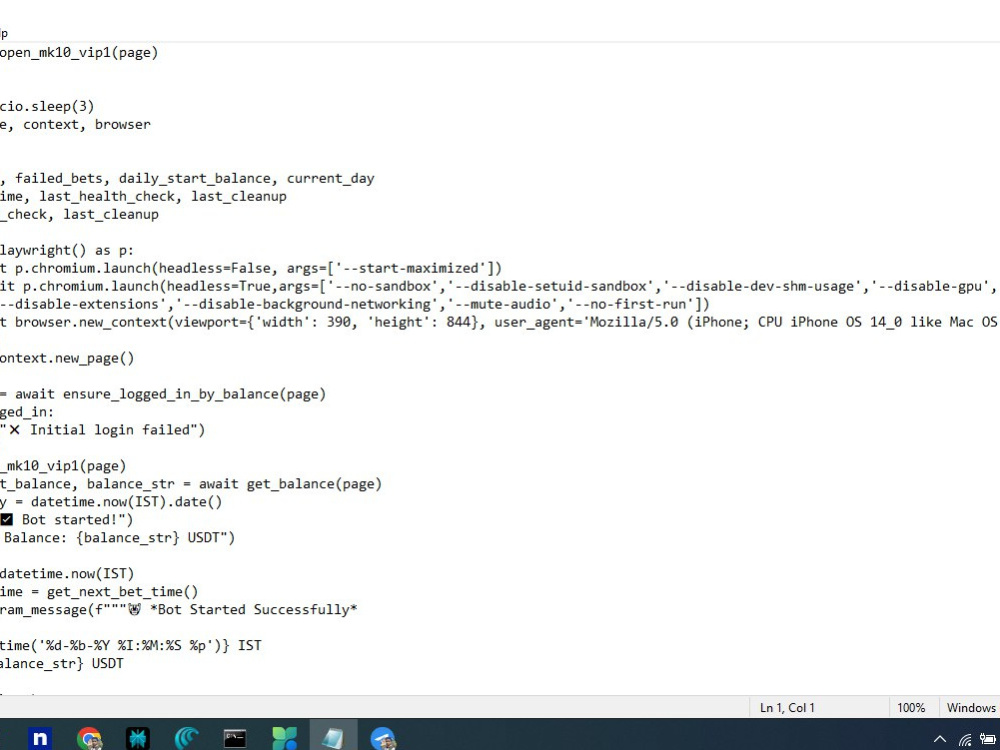This screenshot has width=1000, height=750.
Task: Open the teal butterfly app on taskbar
Action: (x=138, y=739)
